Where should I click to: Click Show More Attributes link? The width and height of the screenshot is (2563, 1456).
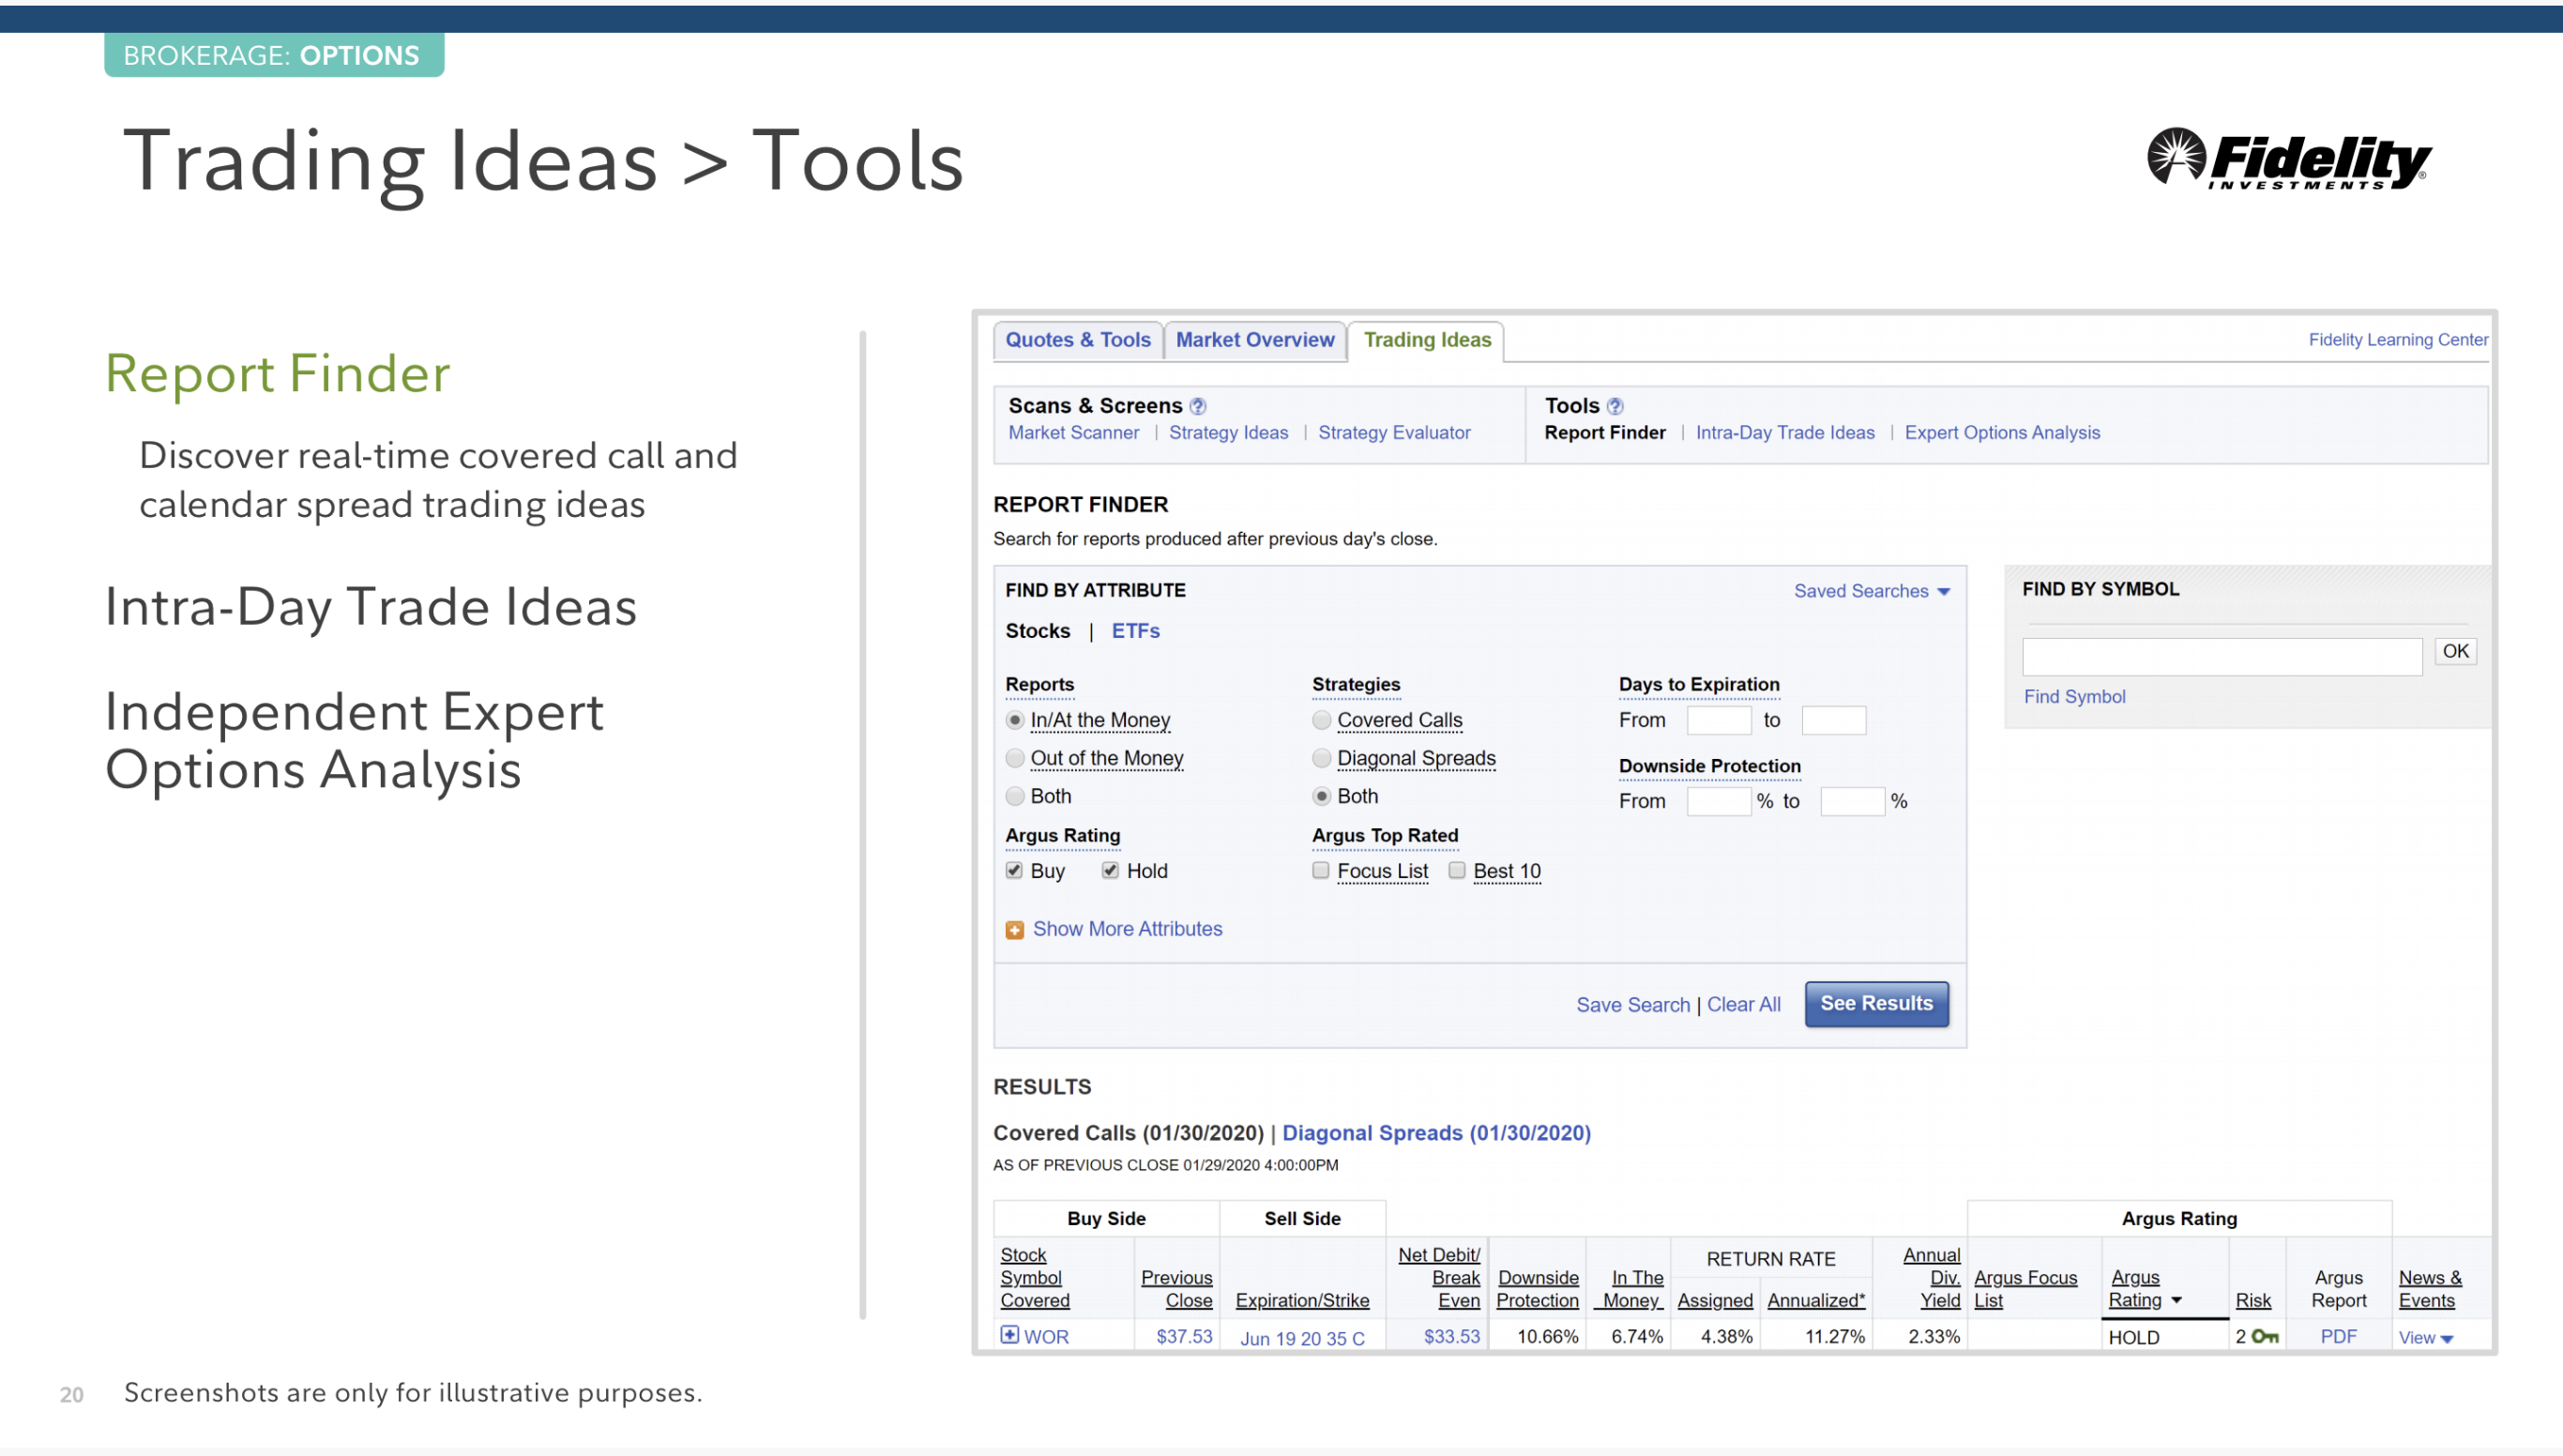coord(1127,929)
